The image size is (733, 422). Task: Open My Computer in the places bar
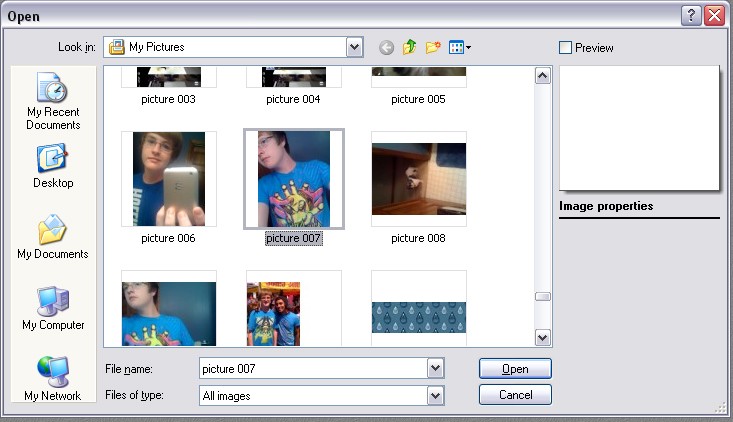click(x=53, y=308)
